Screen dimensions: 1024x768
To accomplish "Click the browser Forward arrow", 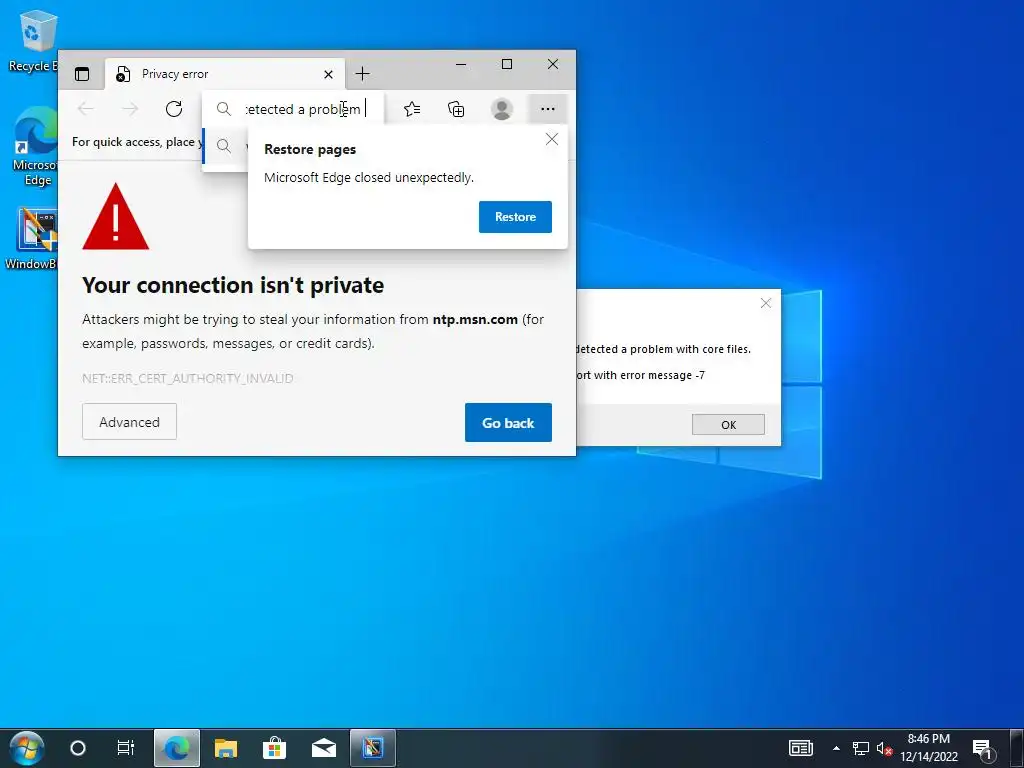I will tap(131, 109).
